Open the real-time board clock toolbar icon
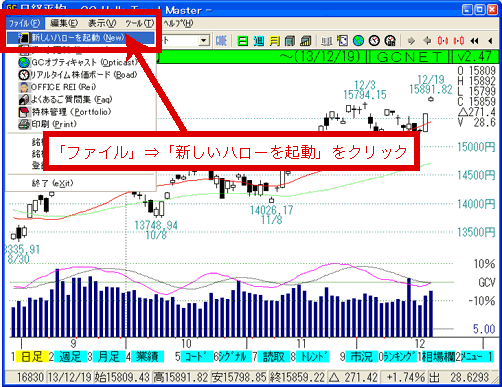Image resolution: width=502 pixels, height=387 pixels. [374, 41]
